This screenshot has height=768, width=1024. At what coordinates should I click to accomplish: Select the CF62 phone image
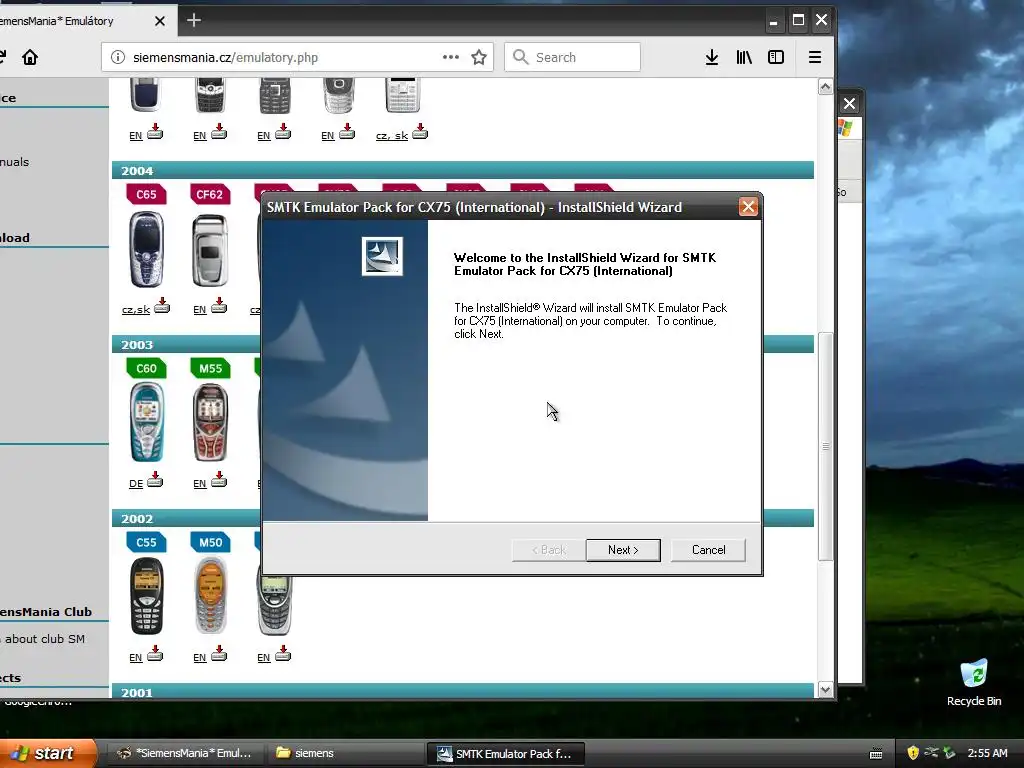[x=210, y=251]
